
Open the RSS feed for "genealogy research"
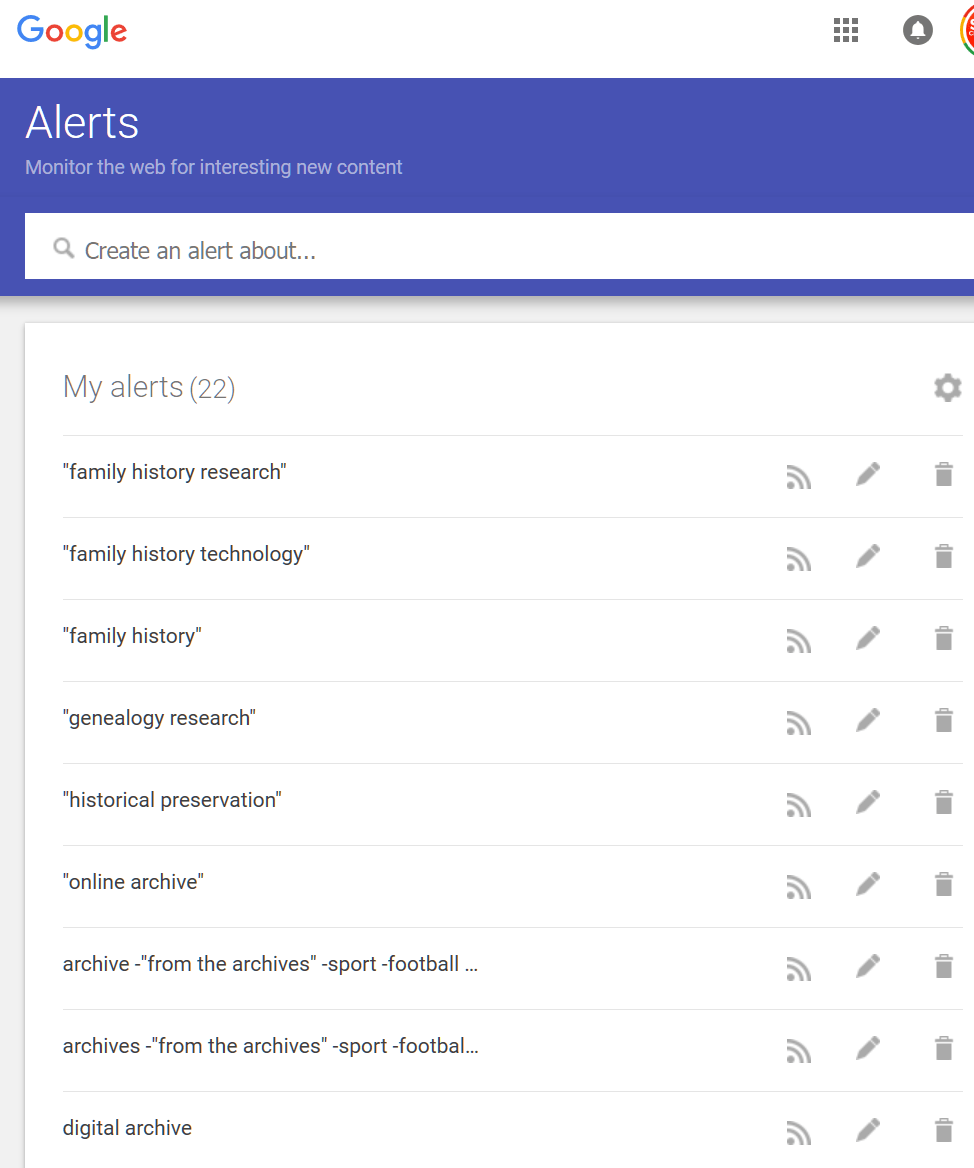click(x=798, y=723)
